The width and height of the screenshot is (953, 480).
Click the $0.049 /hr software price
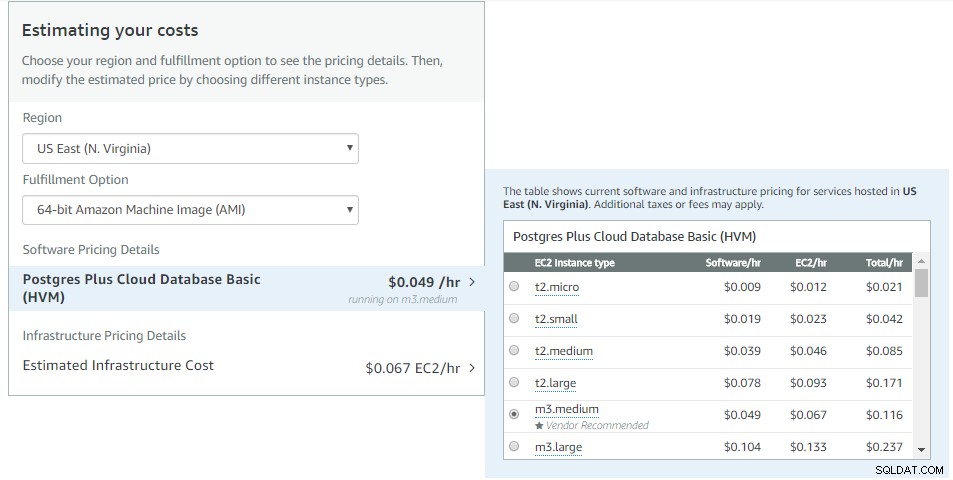pyautogui.click(x=424, y=283)
